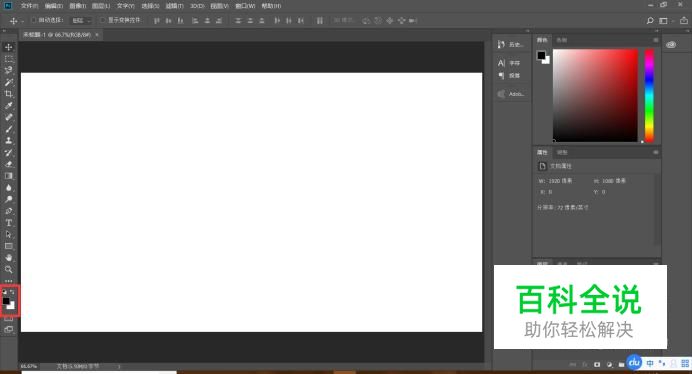Select the Magic Wand selection tool
692x374 pixels.
(x=8, y=82)
